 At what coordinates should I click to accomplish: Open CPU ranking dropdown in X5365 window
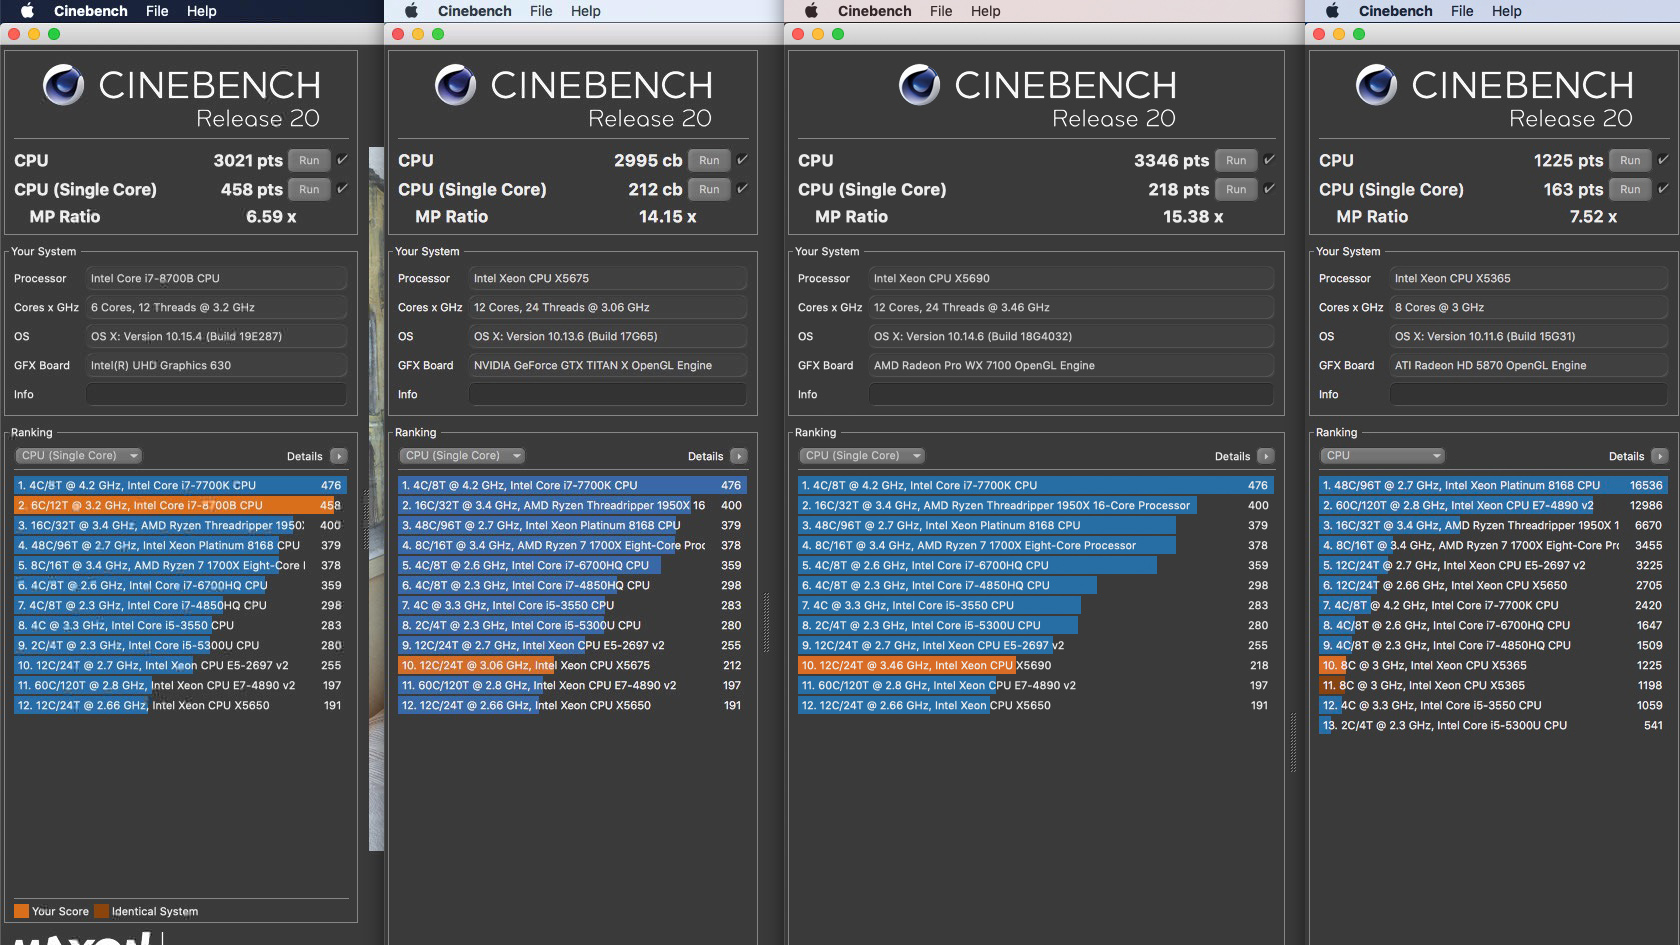point(1384,456)
